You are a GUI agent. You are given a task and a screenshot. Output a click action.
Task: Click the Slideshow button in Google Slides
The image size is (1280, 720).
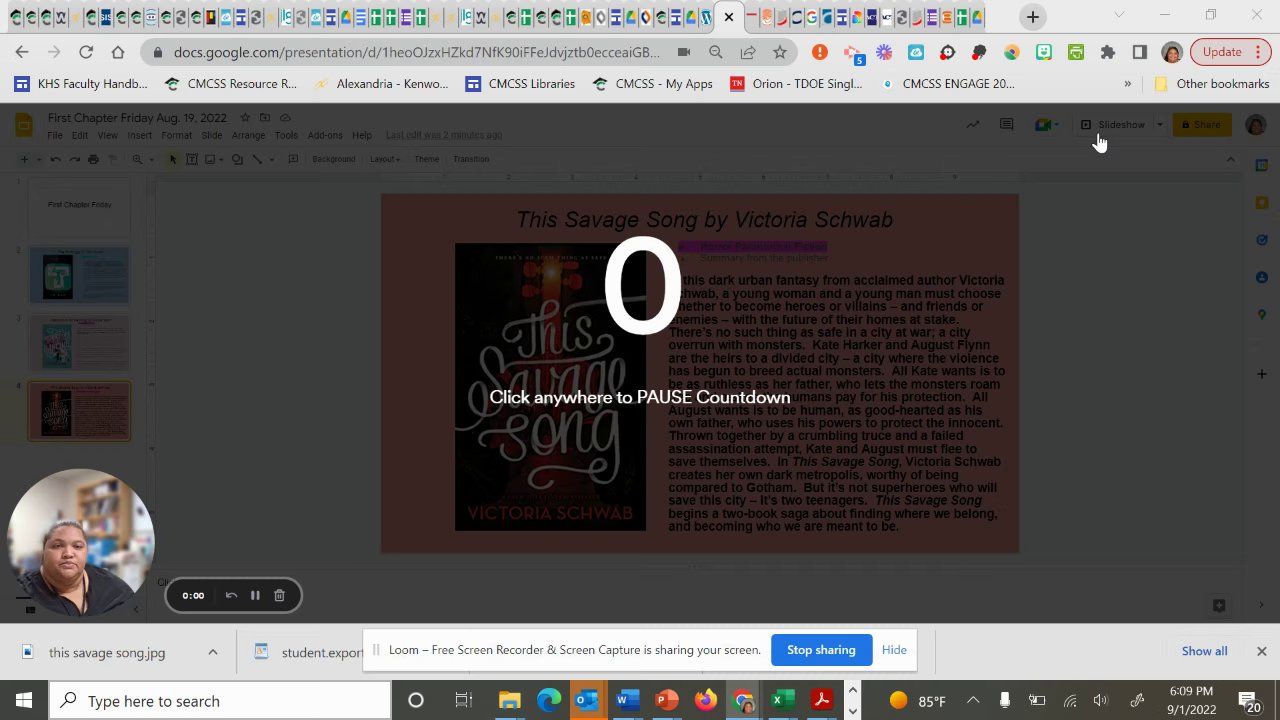(1113, 125)
